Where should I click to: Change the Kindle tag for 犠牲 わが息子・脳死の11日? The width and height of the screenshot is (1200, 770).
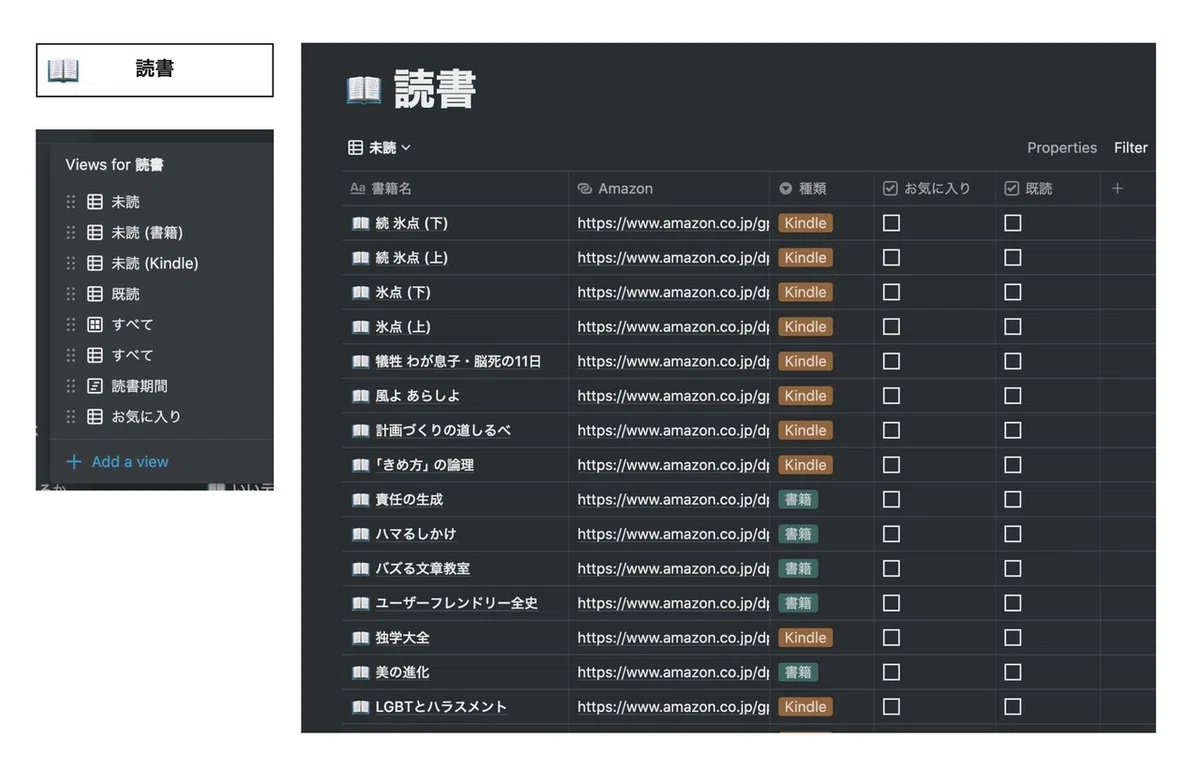(805, 361)
